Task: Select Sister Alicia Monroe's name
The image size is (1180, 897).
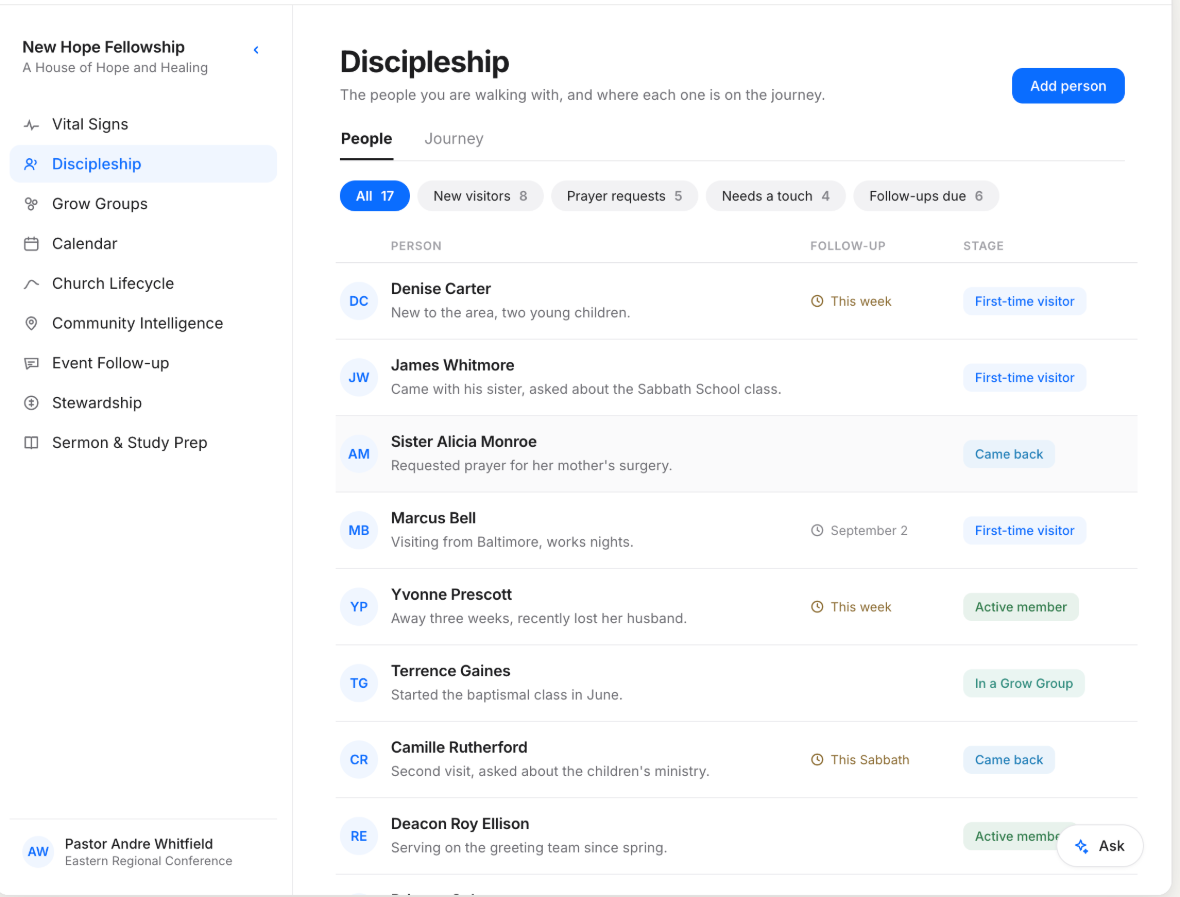Action: (x=464, y=442)
